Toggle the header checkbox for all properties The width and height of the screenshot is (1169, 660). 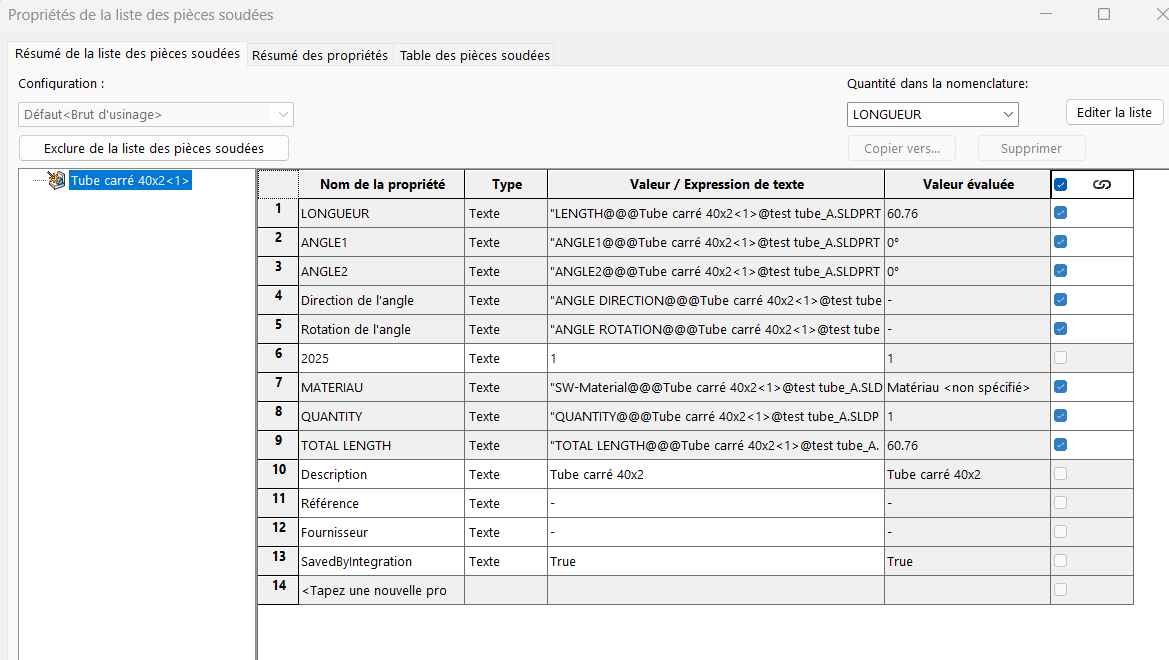tap(1060, 185)
